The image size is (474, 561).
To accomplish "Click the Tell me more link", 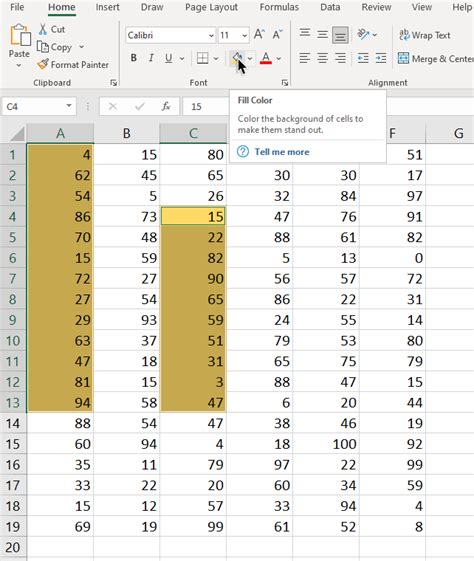I will point(282,152).
